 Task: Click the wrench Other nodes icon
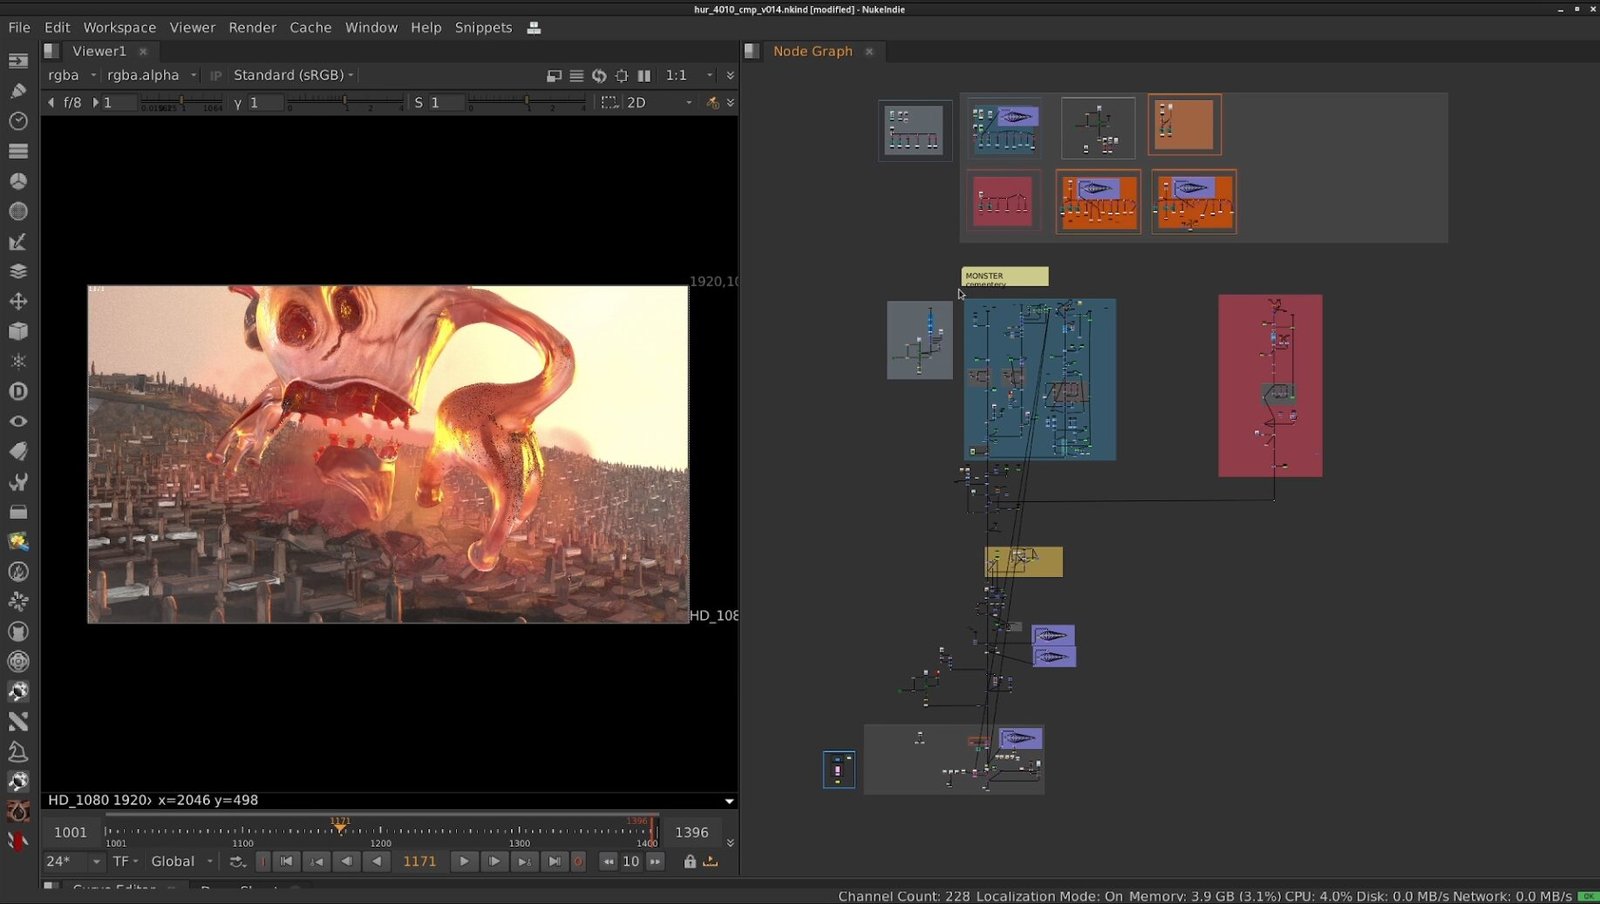point(18,482)
